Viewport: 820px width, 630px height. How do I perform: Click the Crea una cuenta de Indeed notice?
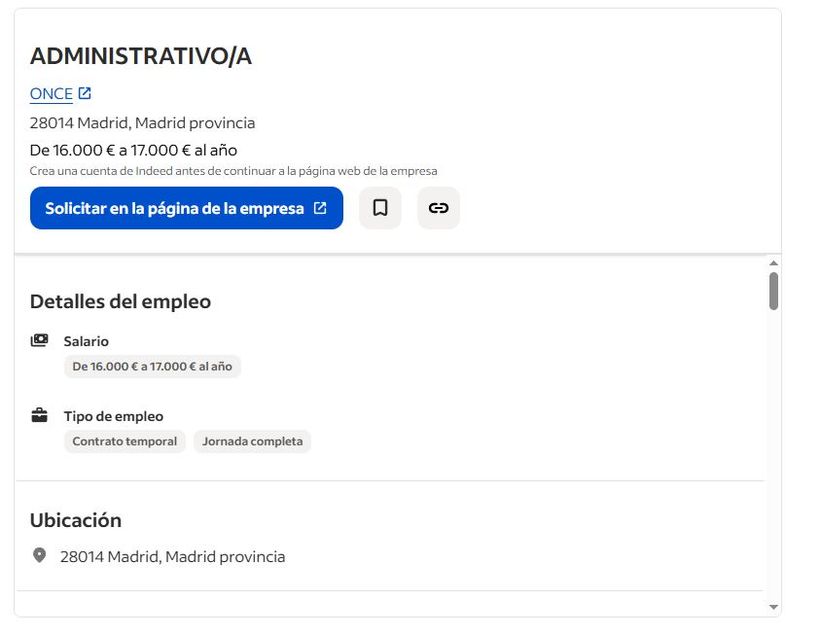233,171
